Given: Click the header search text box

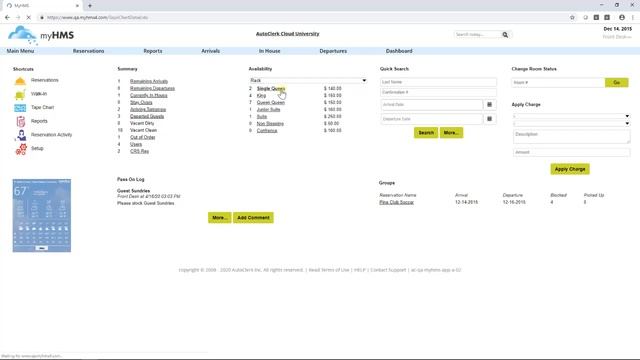Looking at the screenshot, I should tap(477, 35).
